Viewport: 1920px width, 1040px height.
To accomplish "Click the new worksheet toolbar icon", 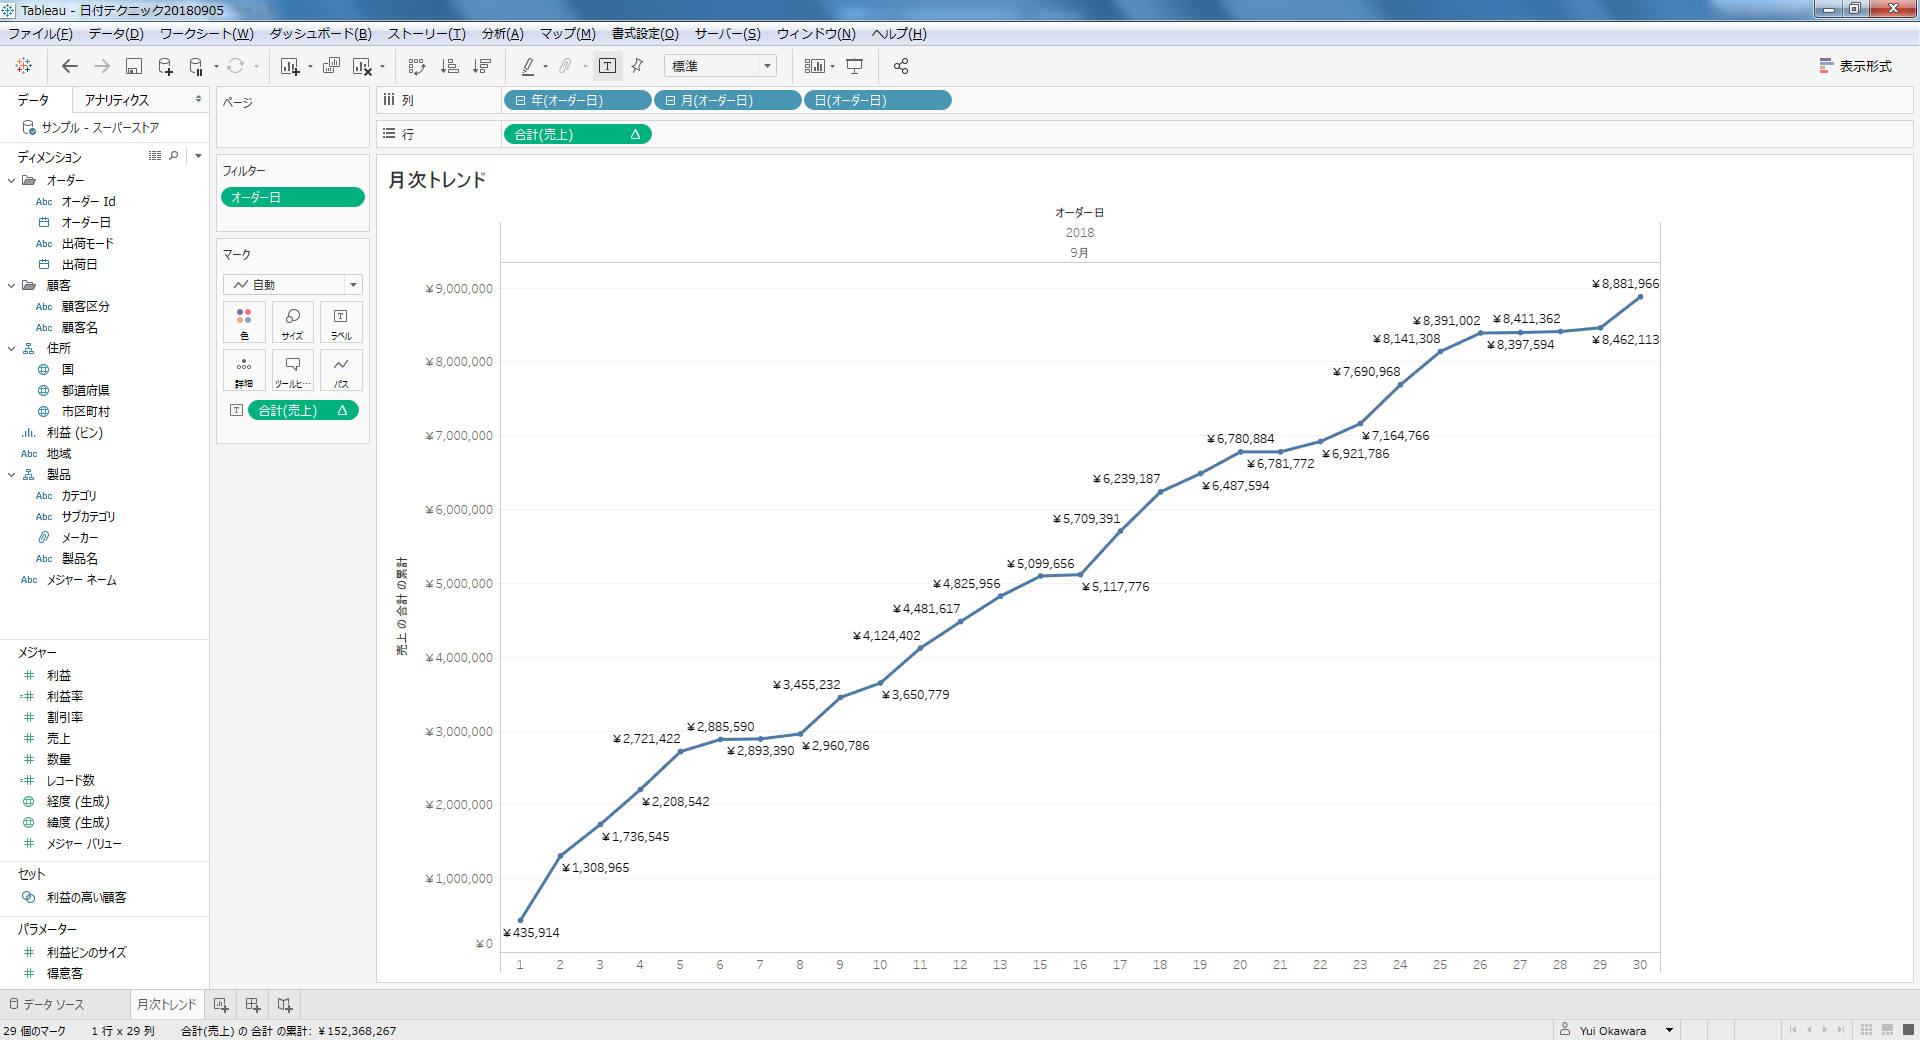I will 290,66.
